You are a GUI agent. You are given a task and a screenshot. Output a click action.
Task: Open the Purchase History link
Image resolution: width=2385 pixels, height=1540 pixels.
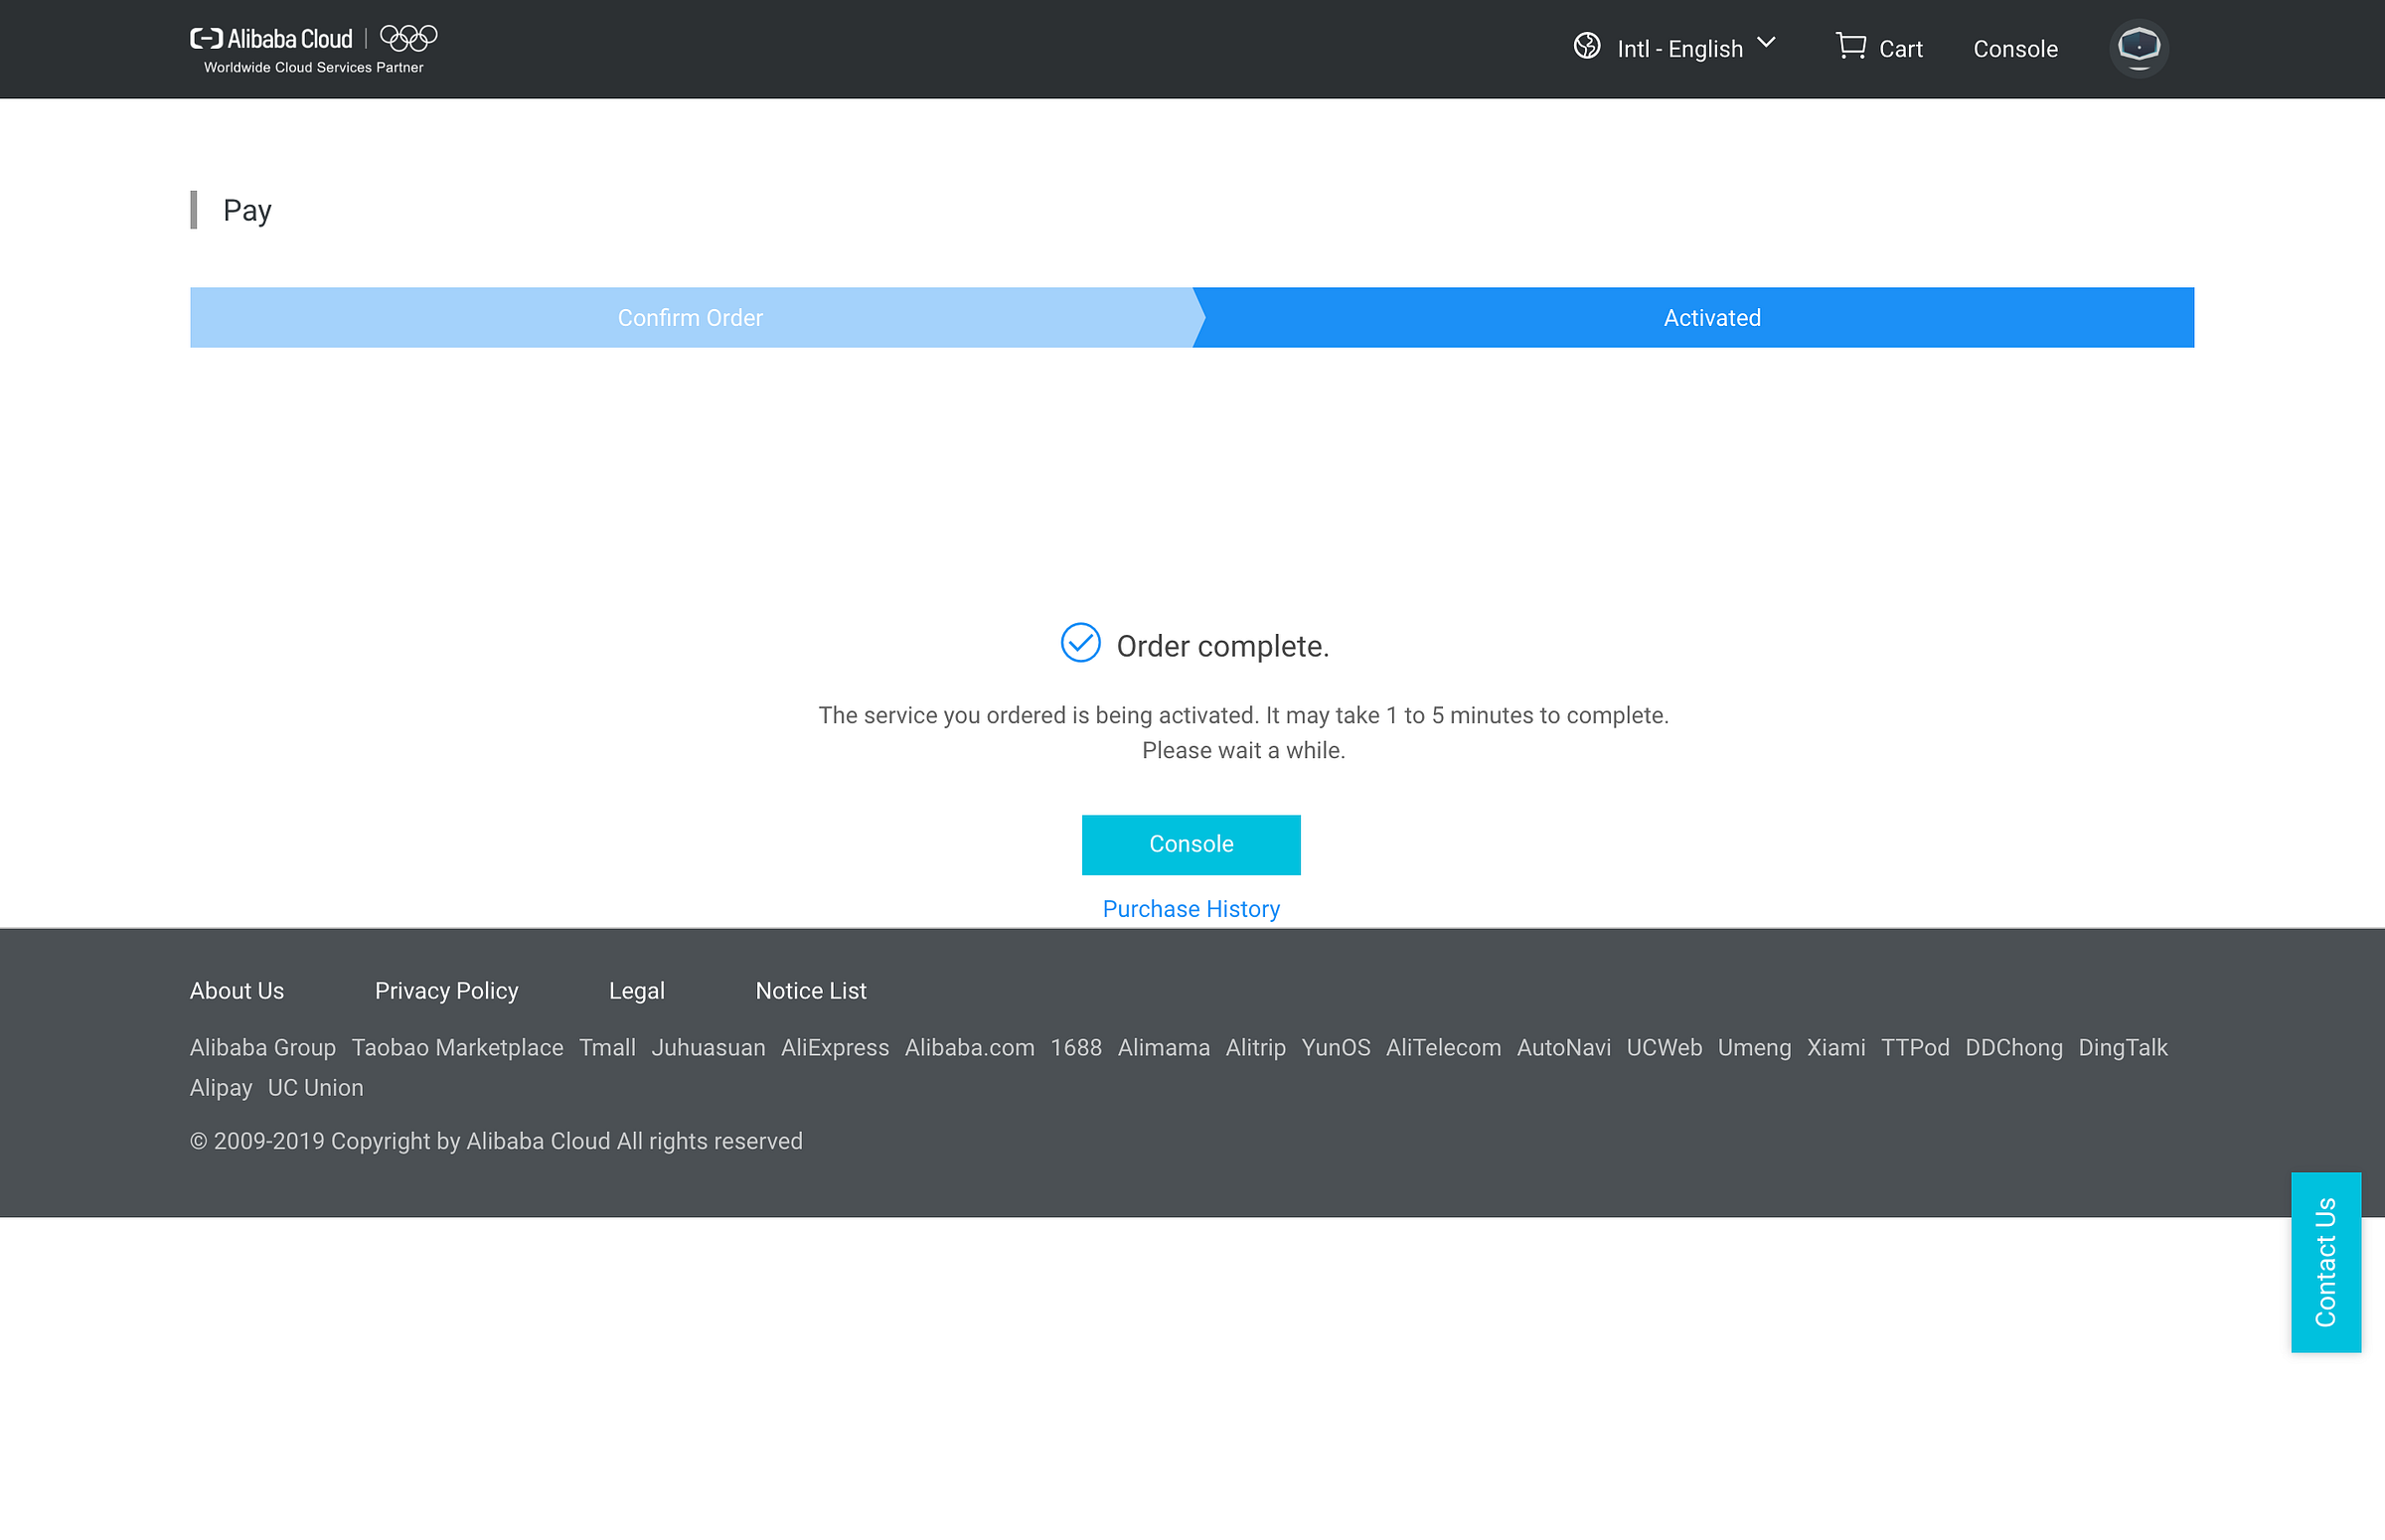tap(1190, 909)
